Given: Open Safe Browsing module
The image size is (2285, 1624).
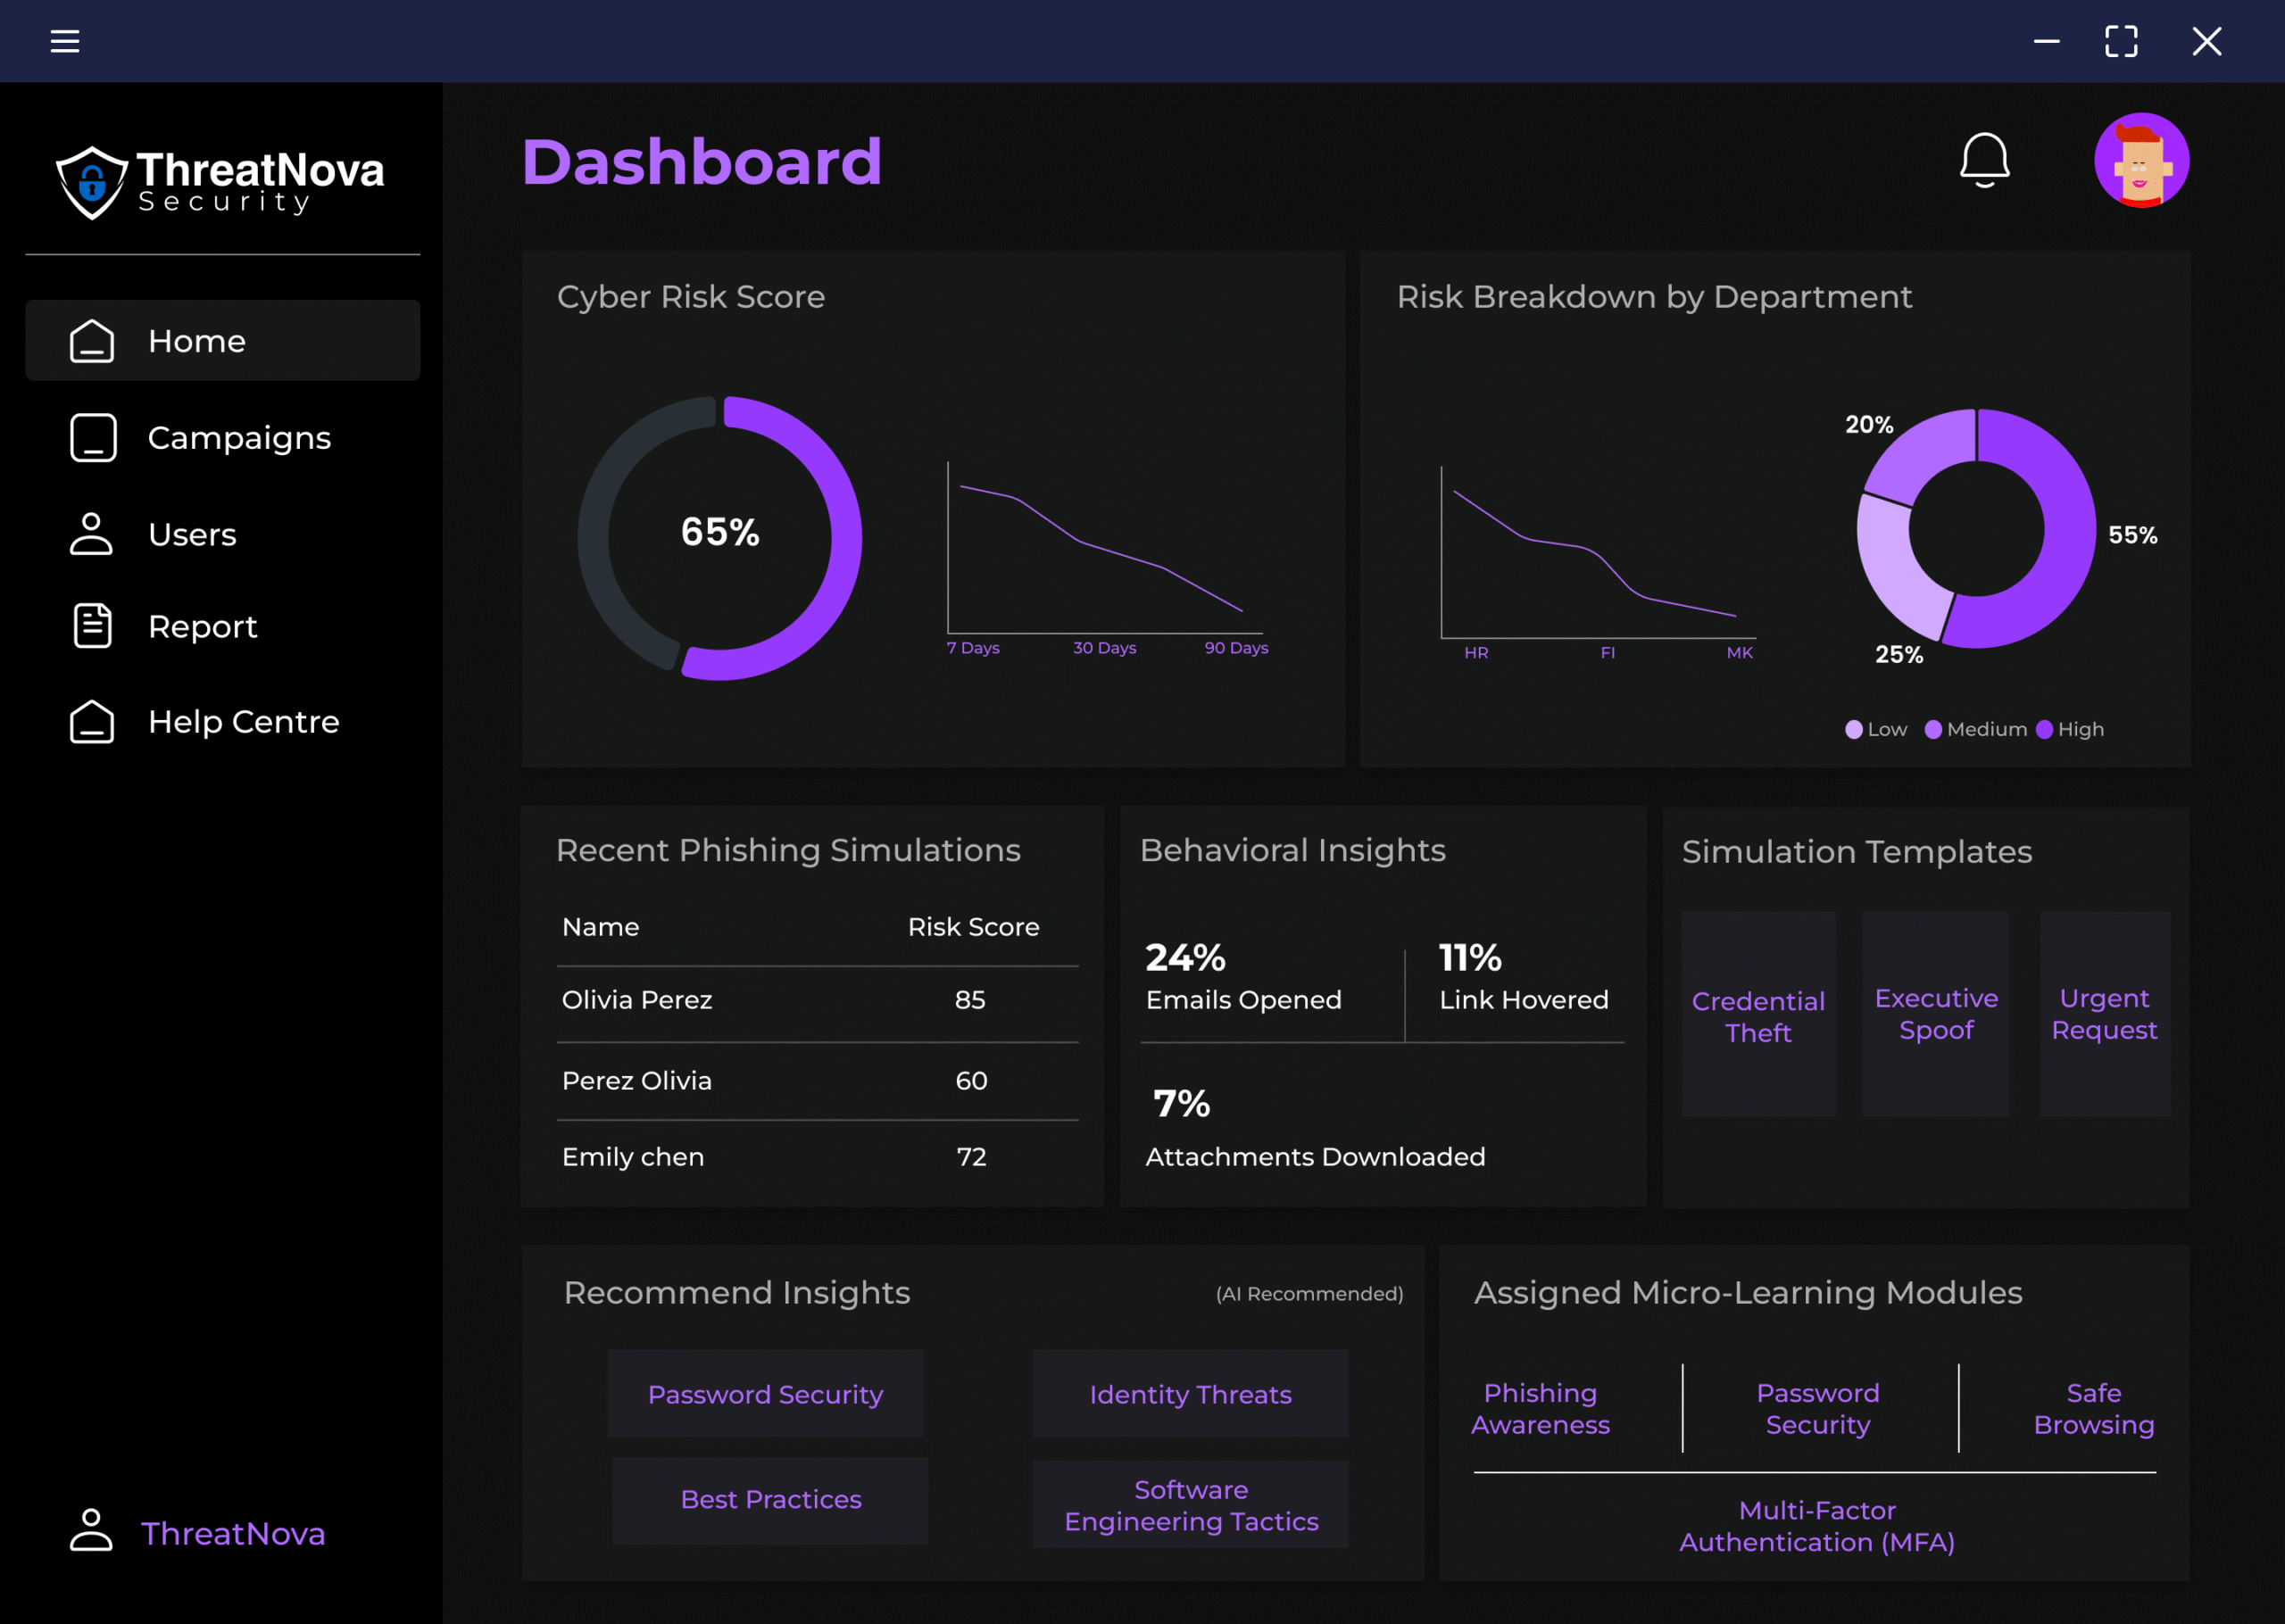Looking at the screenshot, I should coord(2094,1408).
